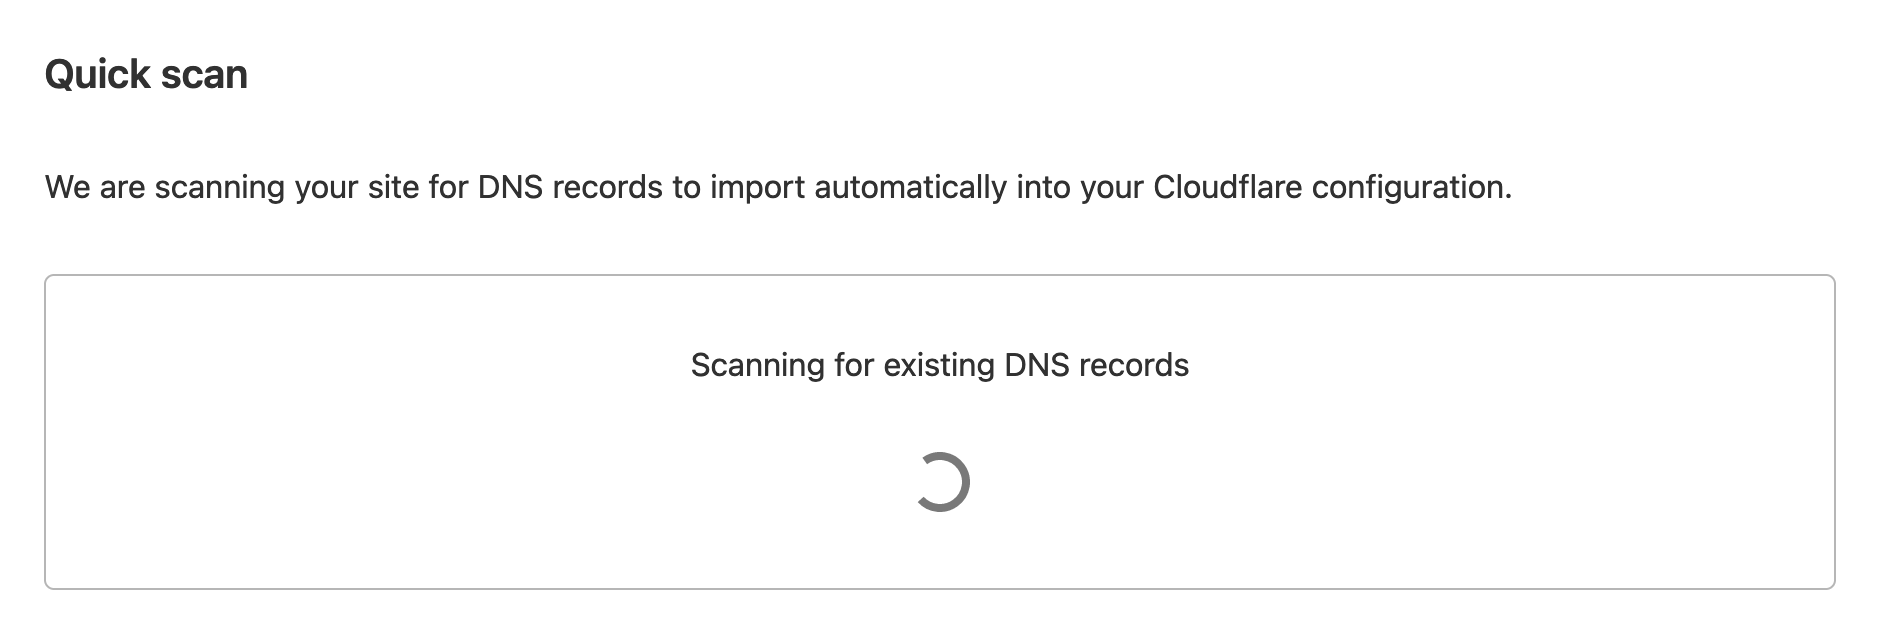Screen dimensions: 1894x628
Task: Click the loading spinner icon
Action: tap(940, 483)
